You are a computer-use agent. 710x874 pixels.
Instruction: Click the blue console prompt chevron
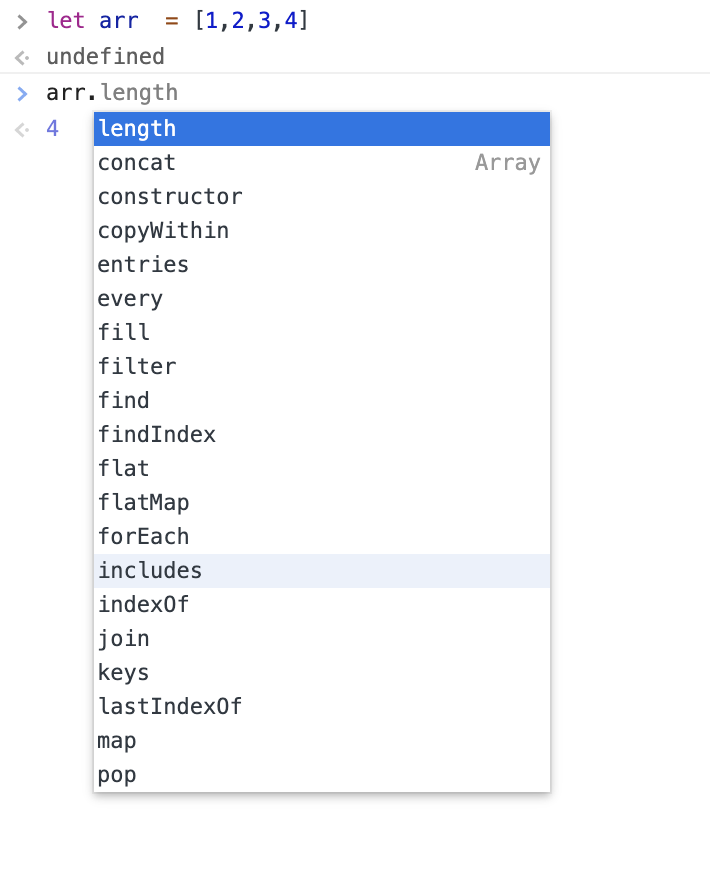click(x=22, y=92)
